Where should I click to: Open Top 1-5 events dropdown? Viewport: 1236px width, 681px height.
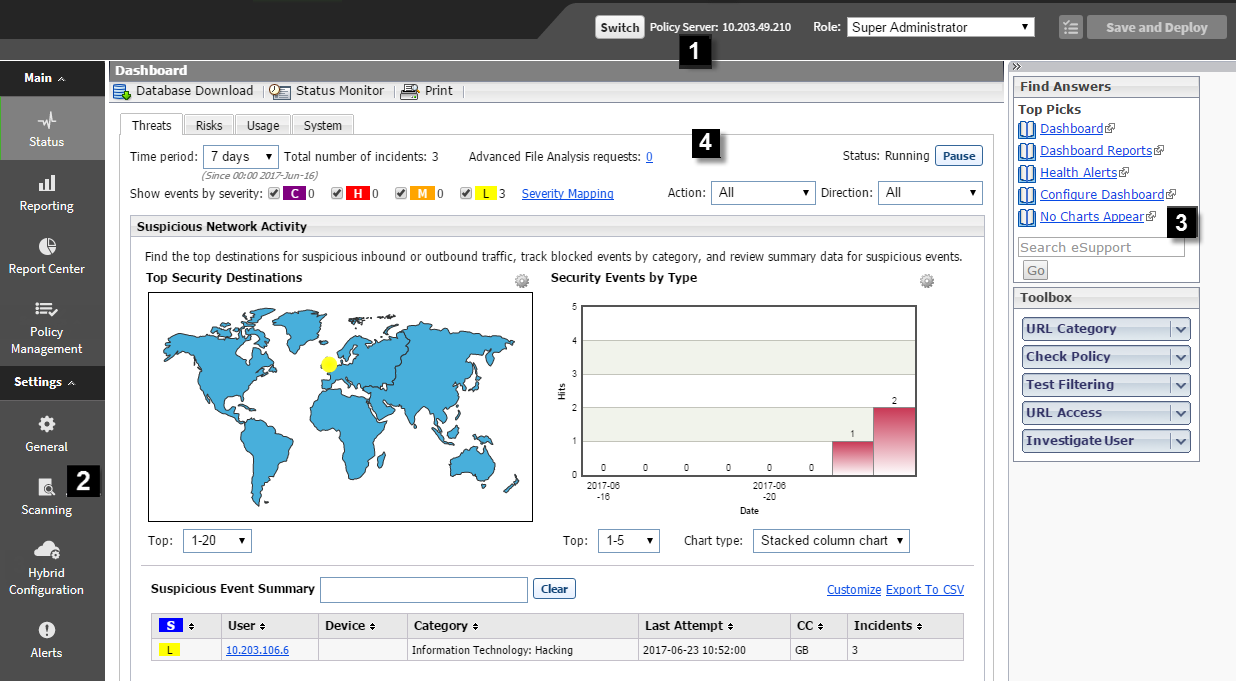[629, 541]
